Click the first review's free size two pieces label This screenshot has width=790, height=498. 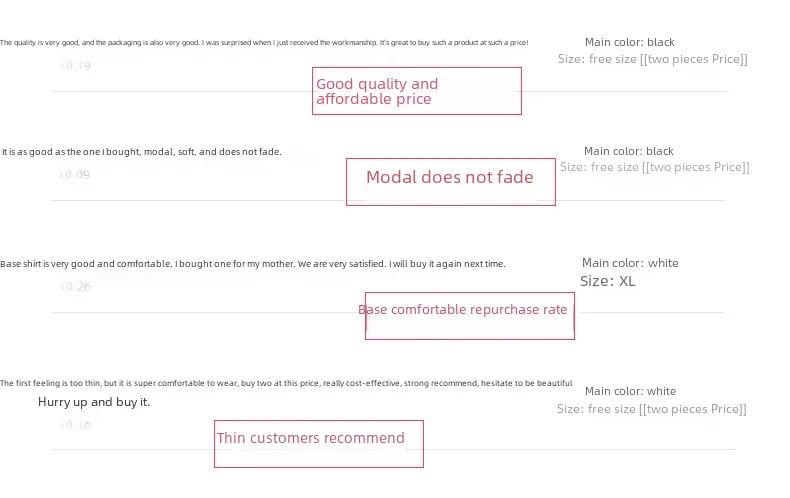[653, 59]
